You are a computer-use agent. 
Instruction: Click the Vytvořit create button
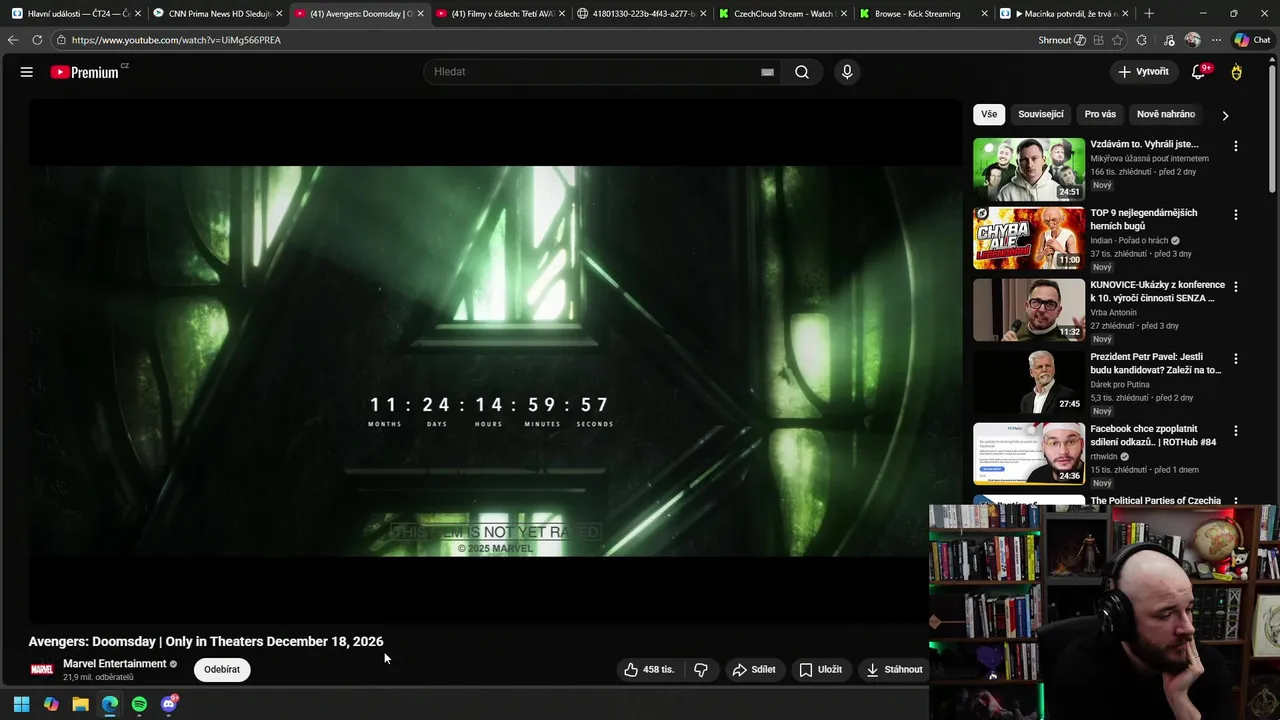[1143, 72]
